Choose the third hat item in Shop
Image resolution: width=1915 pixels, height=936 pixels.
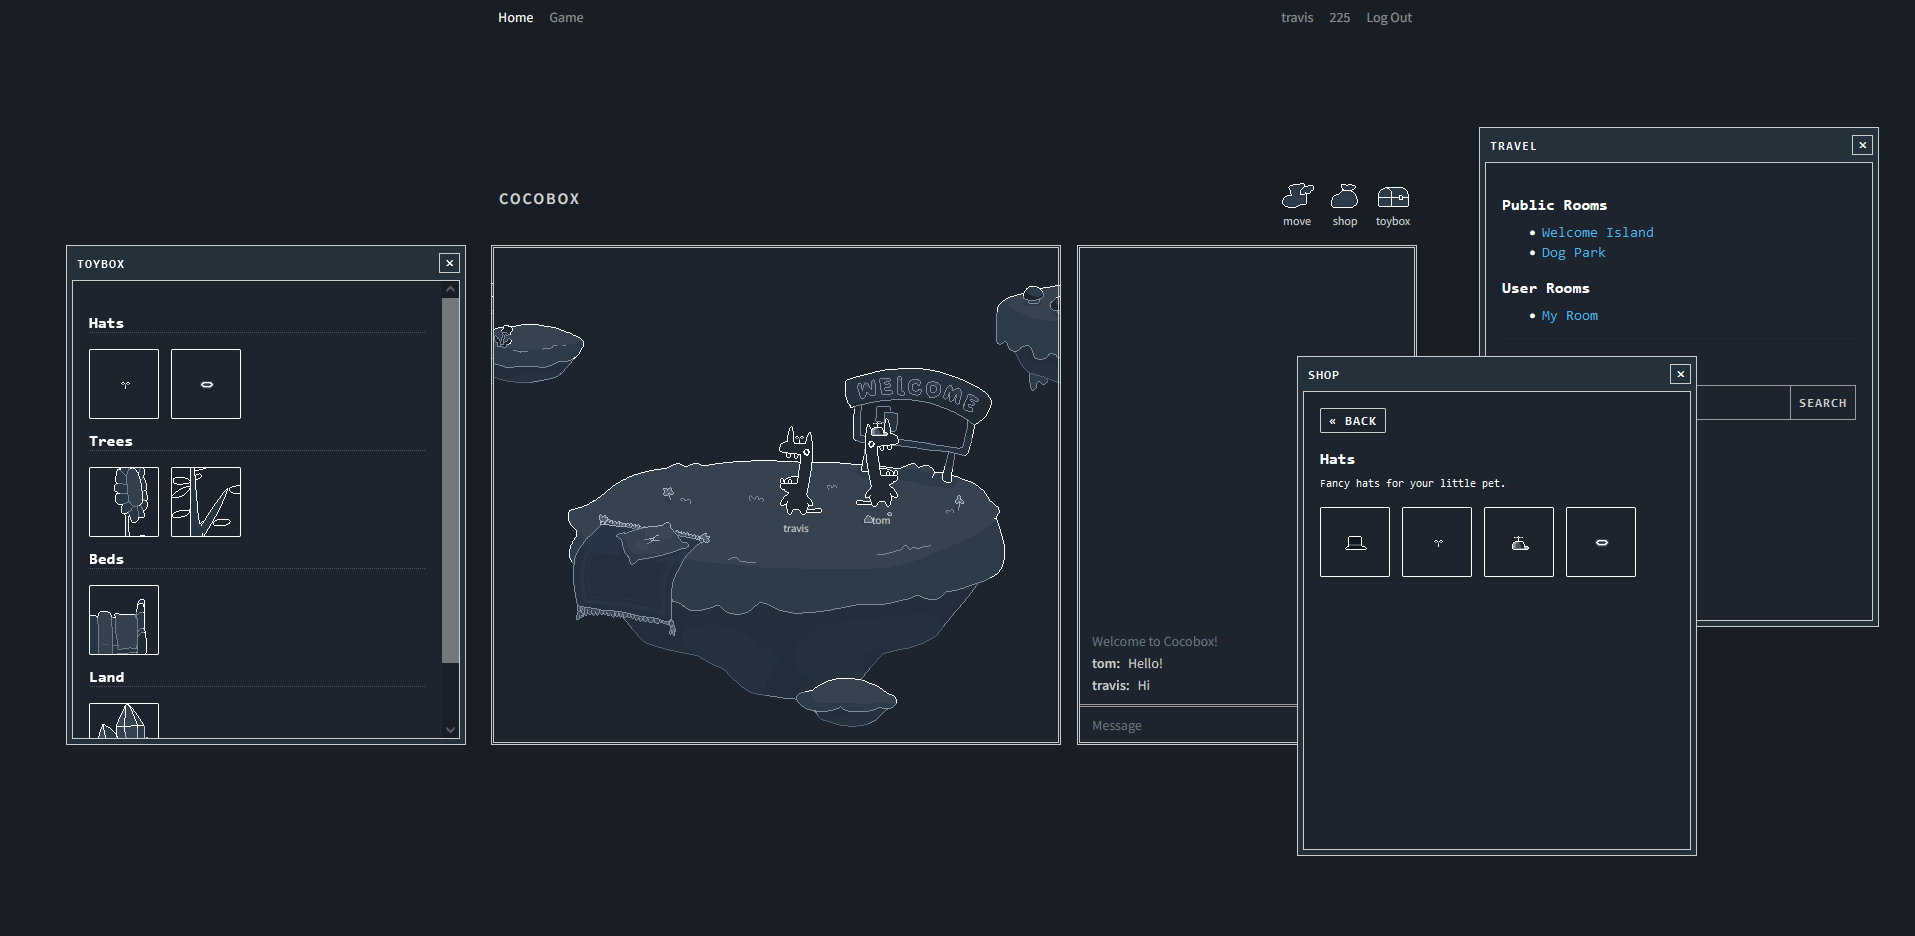click(x=1518, y=542)
